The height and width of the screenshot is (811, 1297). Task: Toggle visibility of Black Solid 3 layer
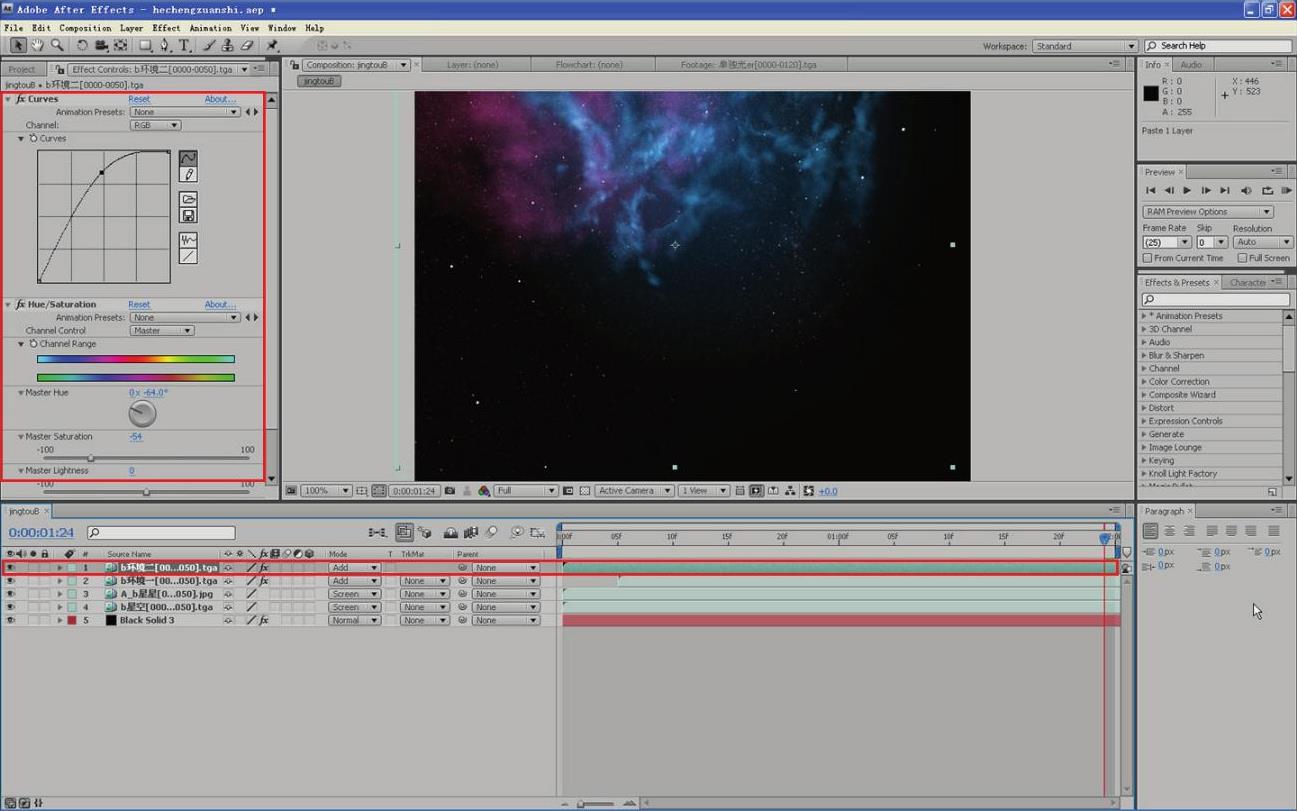[x=10, y=620]
